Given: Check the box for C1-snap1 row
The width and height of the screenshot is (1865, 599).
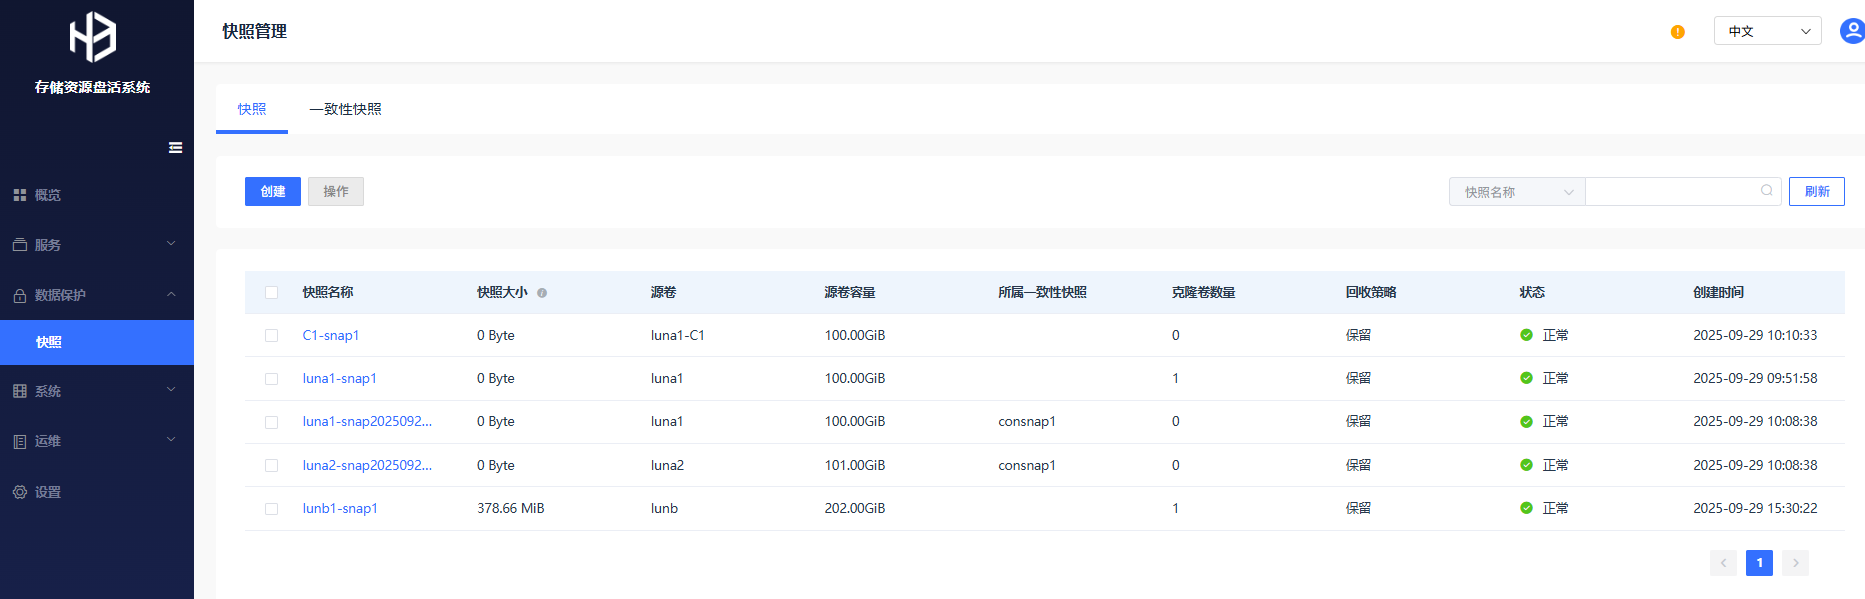Looking at the screenshot, I should click(x=271, y=336).
